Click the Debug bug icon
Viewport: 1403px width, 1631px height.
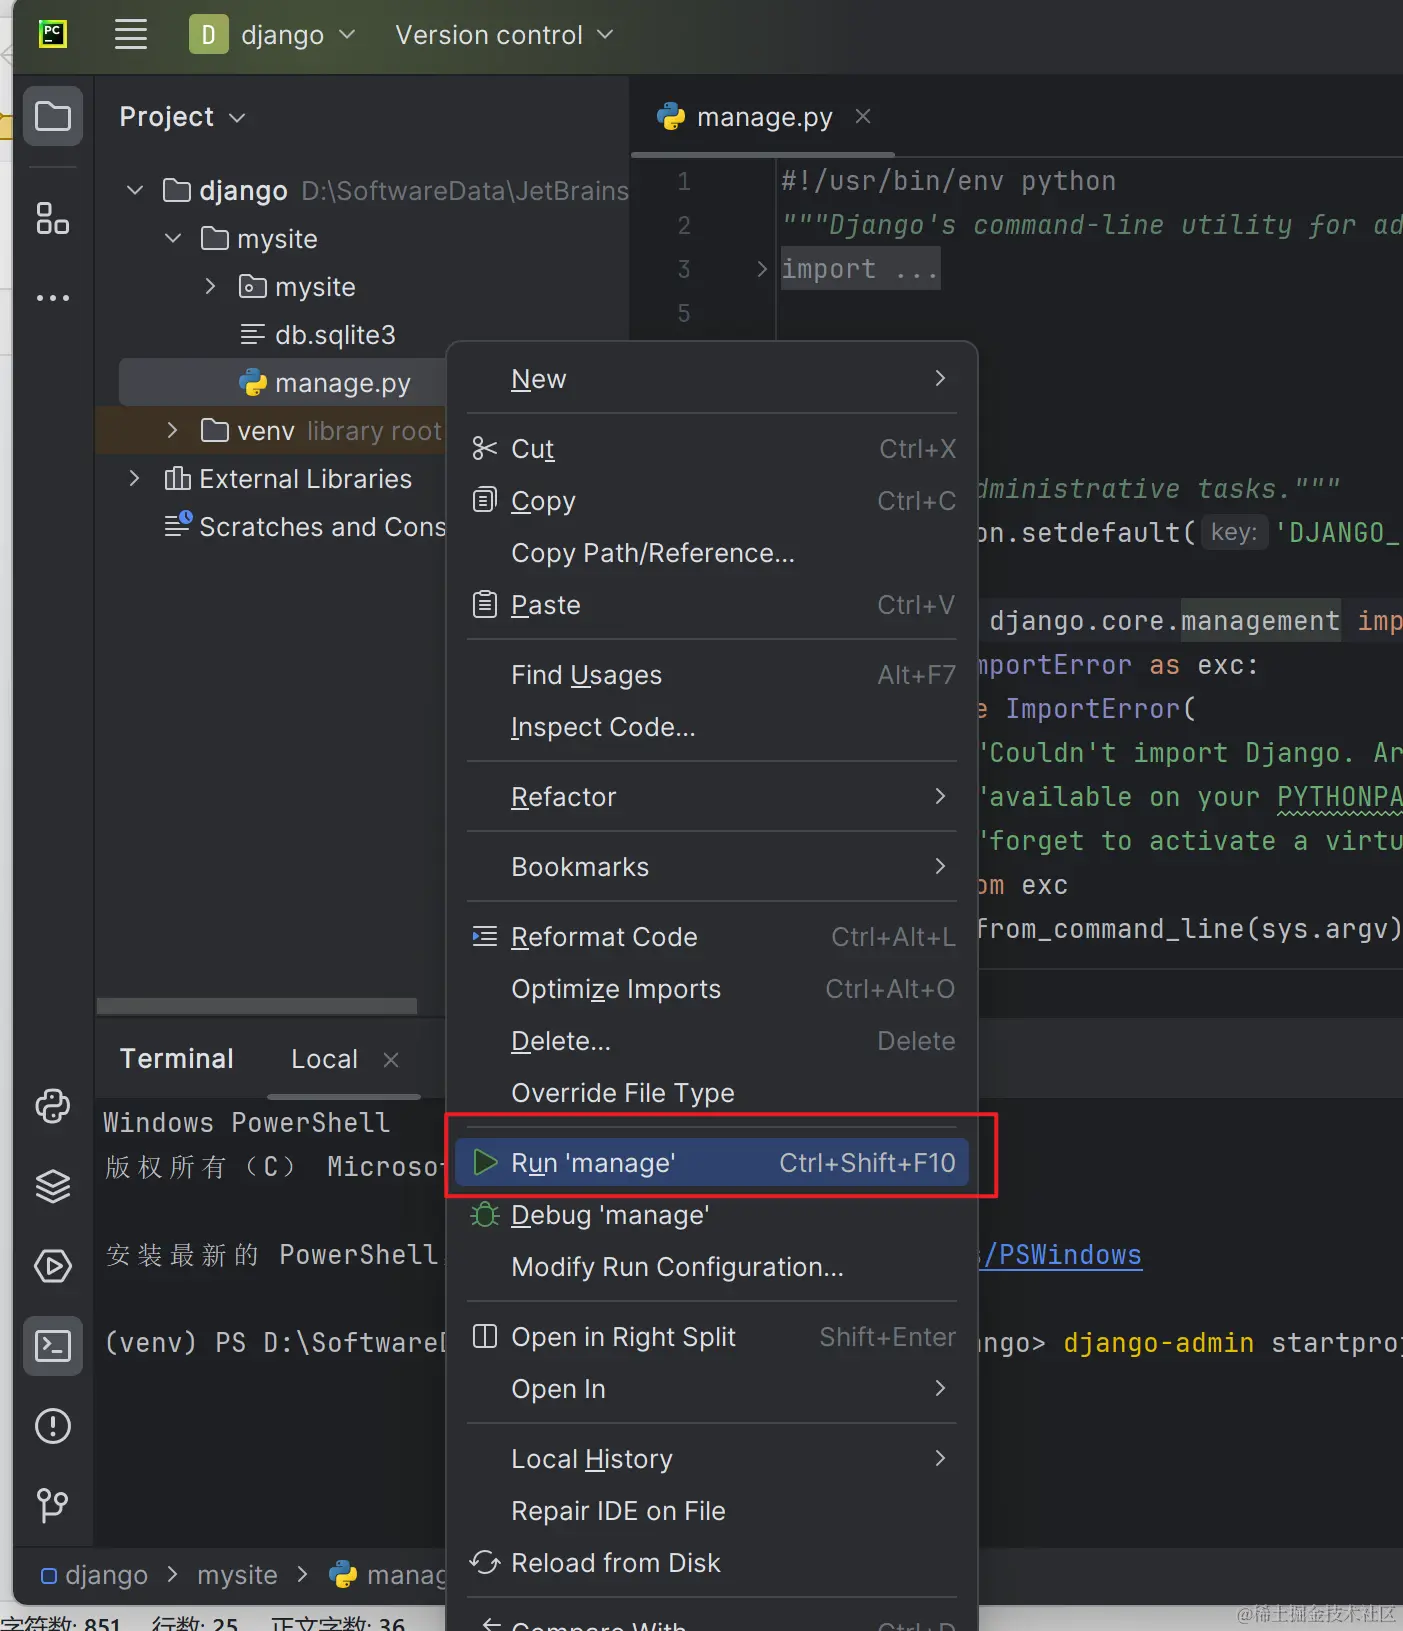point(485,1215)
